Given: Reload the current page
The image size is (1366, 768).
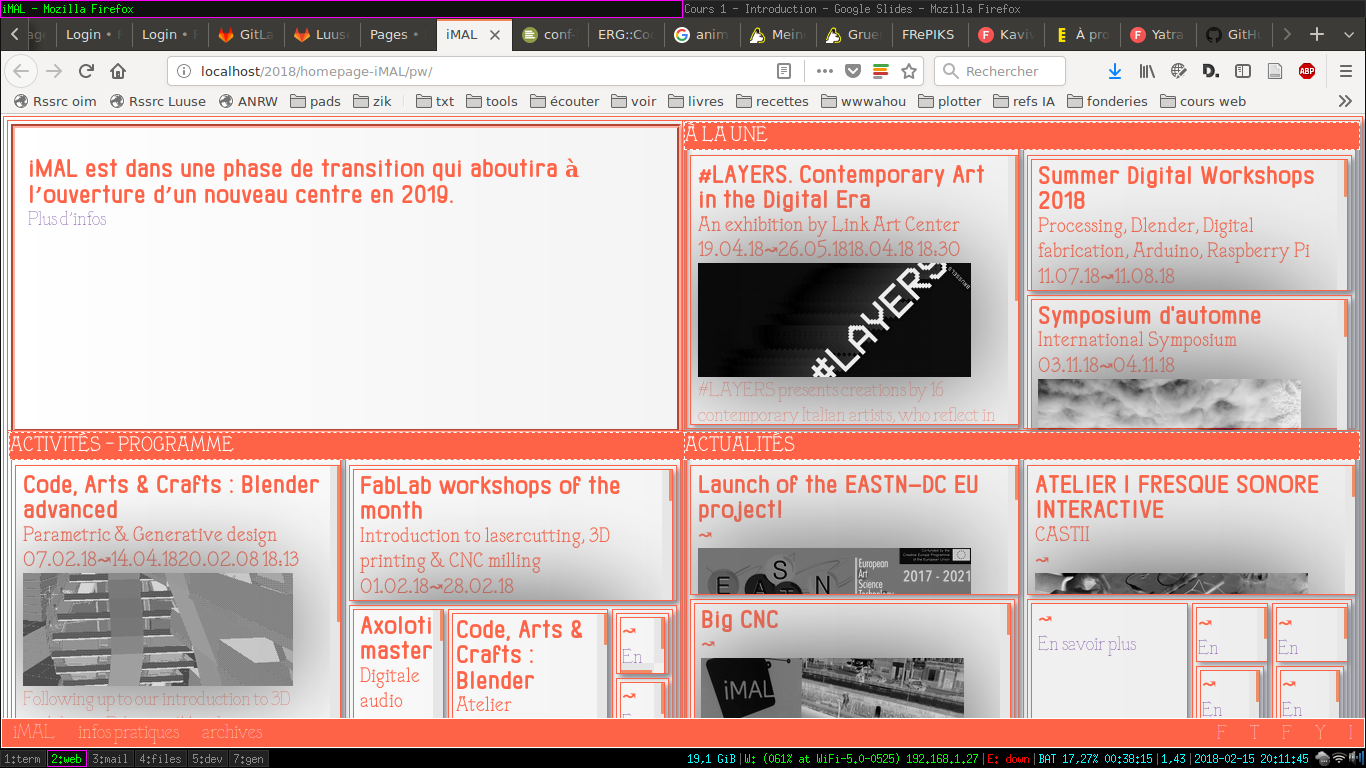Looking at the screenshot, I should coord(87,71).
